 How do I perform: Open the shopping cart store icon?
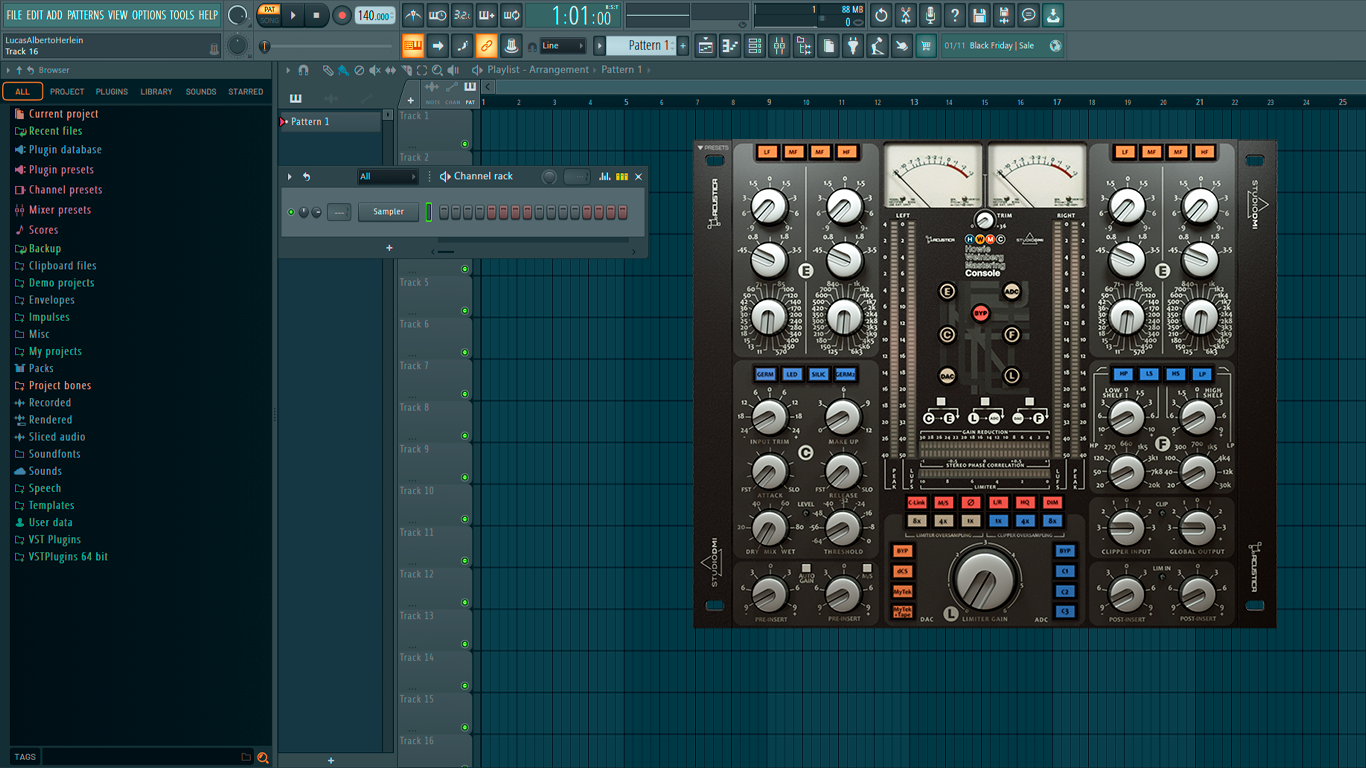point(926,45)
